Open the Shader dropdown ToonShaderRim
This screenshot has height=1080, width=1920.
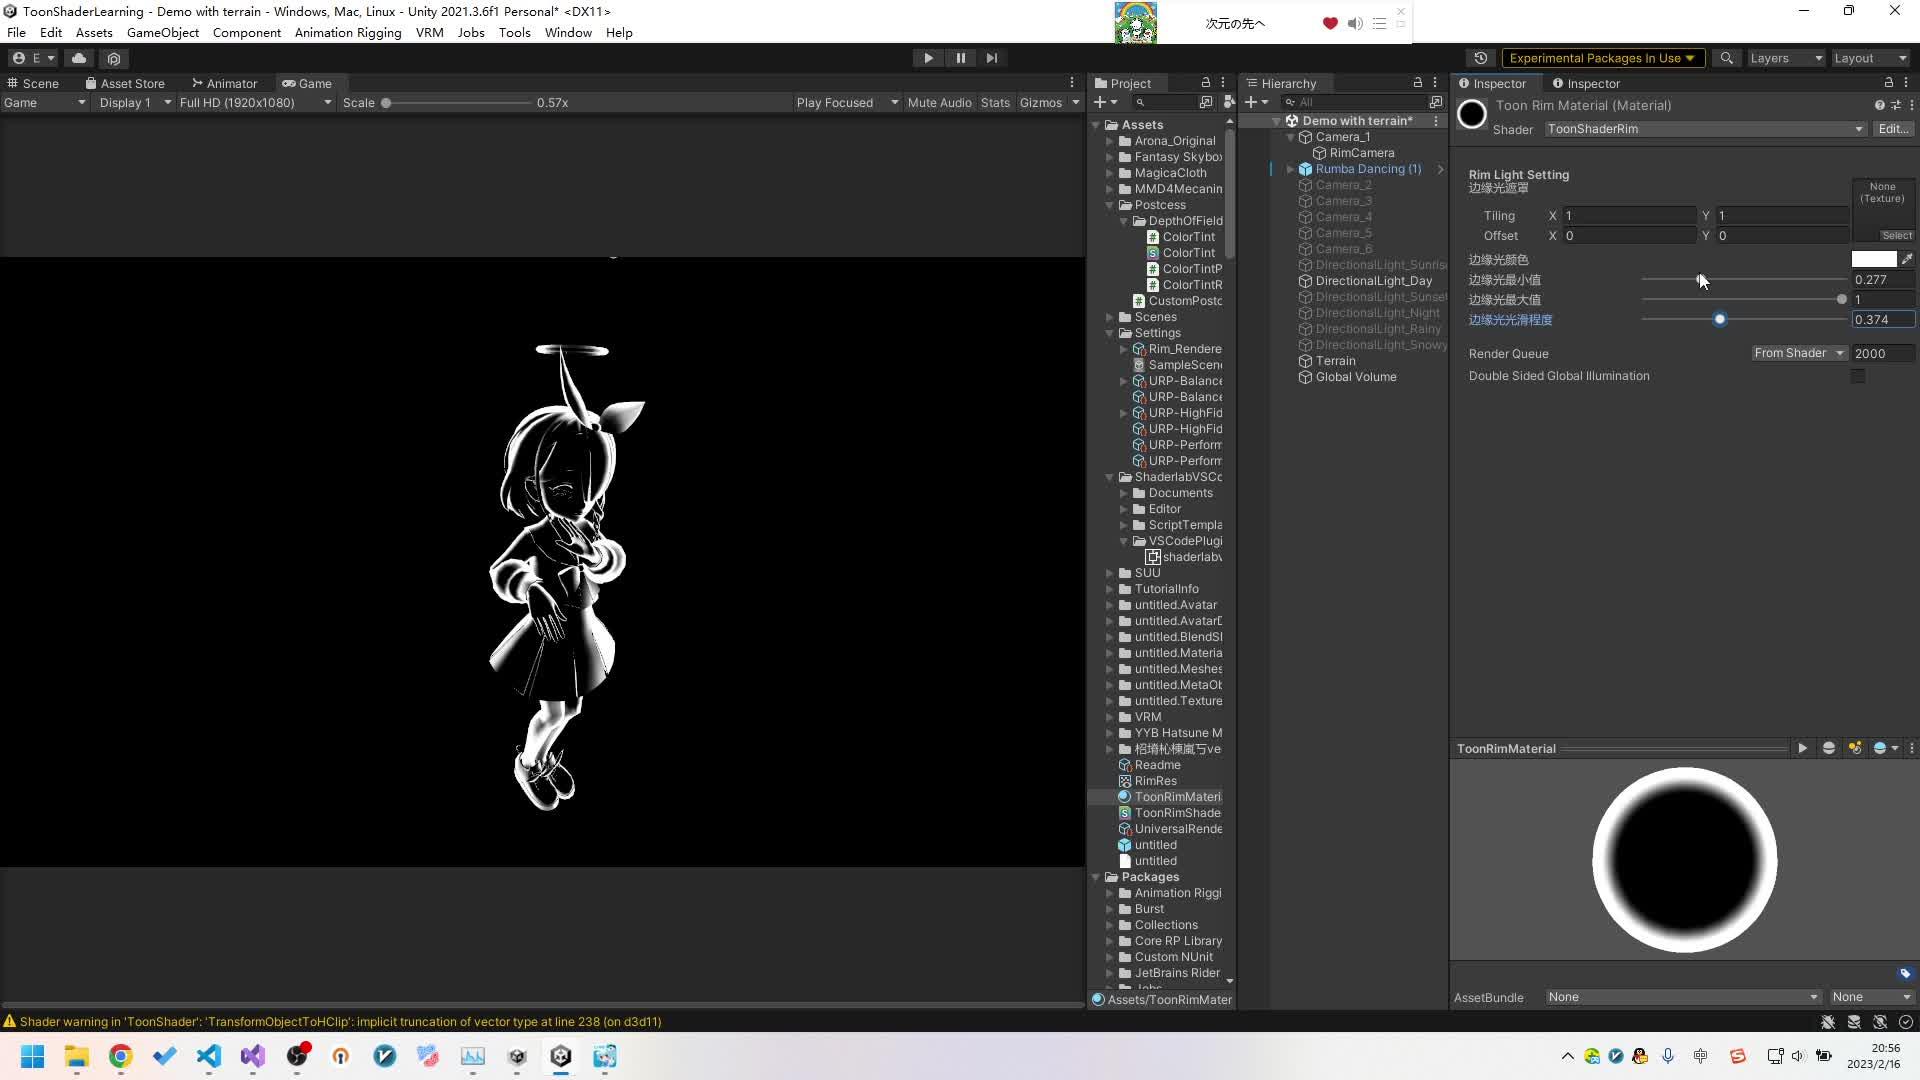tap(1704, 129)
